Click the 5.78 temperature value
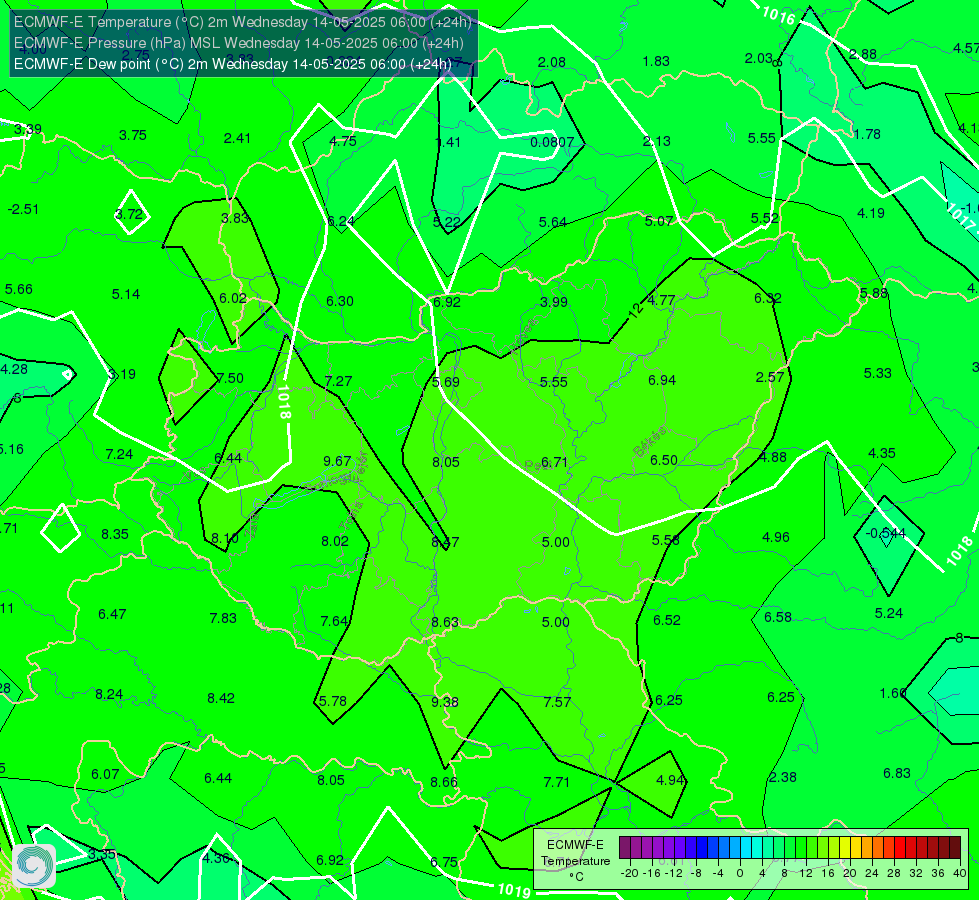Viewport: 979px width, 900px height. point(333,701)
